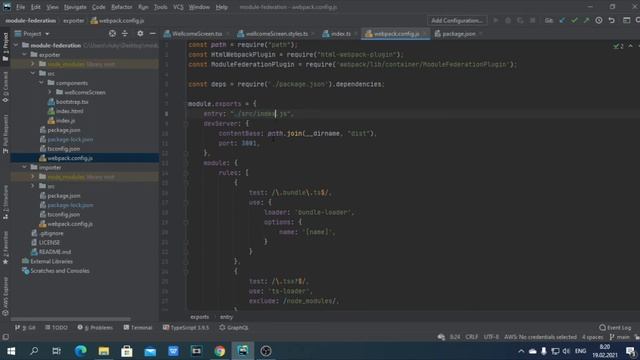Open File Explorer from taskbar
Image resolution: width=640 pixels, height=360 pixels.
[x=104, y=351]
